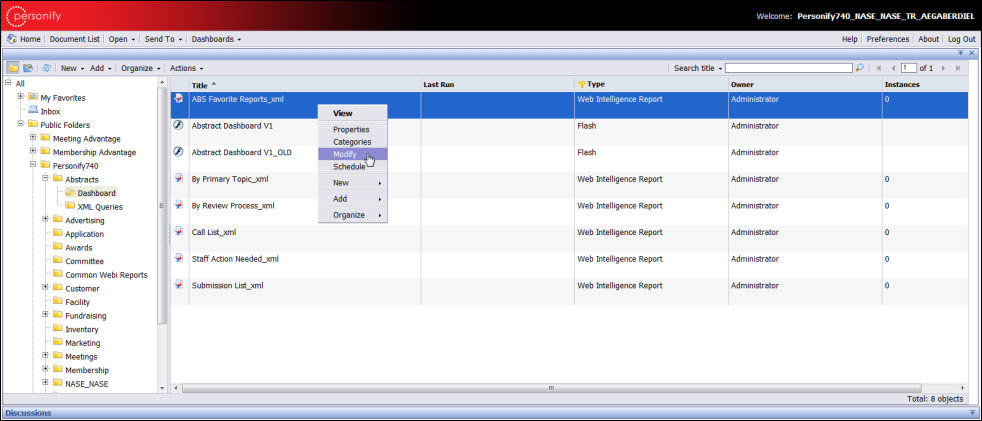Viewport: 982px width, 421px height.
Task: Click the refresh icon in the toolbar
Action: [x=47, y=68]
